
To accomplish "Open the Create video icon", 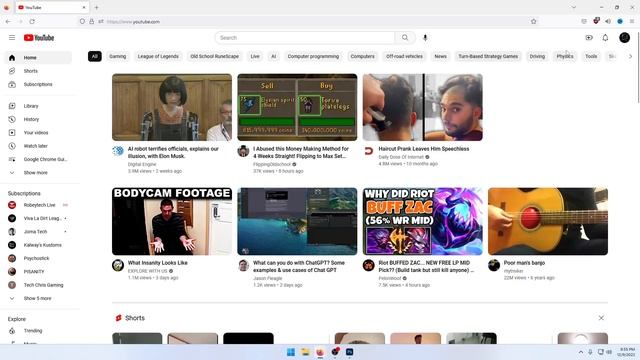I will tap(589, 38).
